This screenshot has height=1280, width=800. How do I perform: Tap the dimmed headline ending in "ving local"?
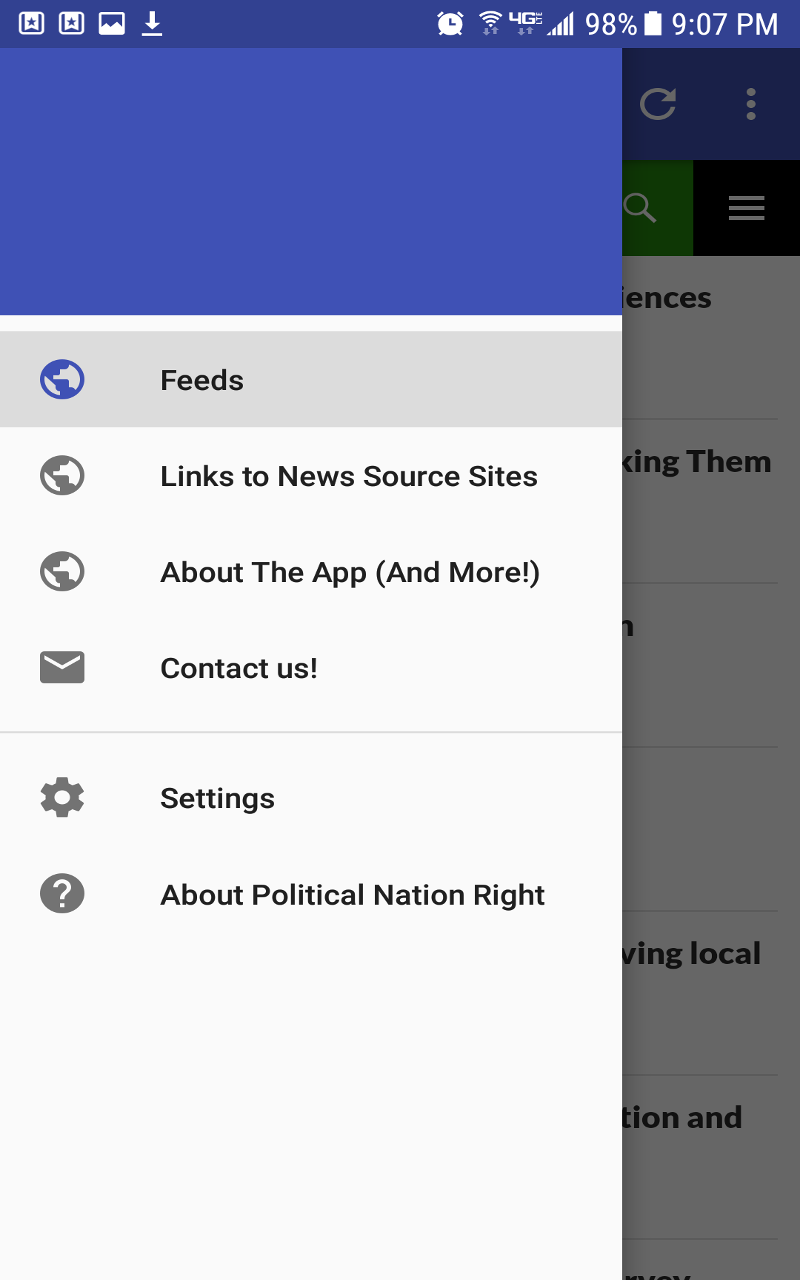[692, 954]
